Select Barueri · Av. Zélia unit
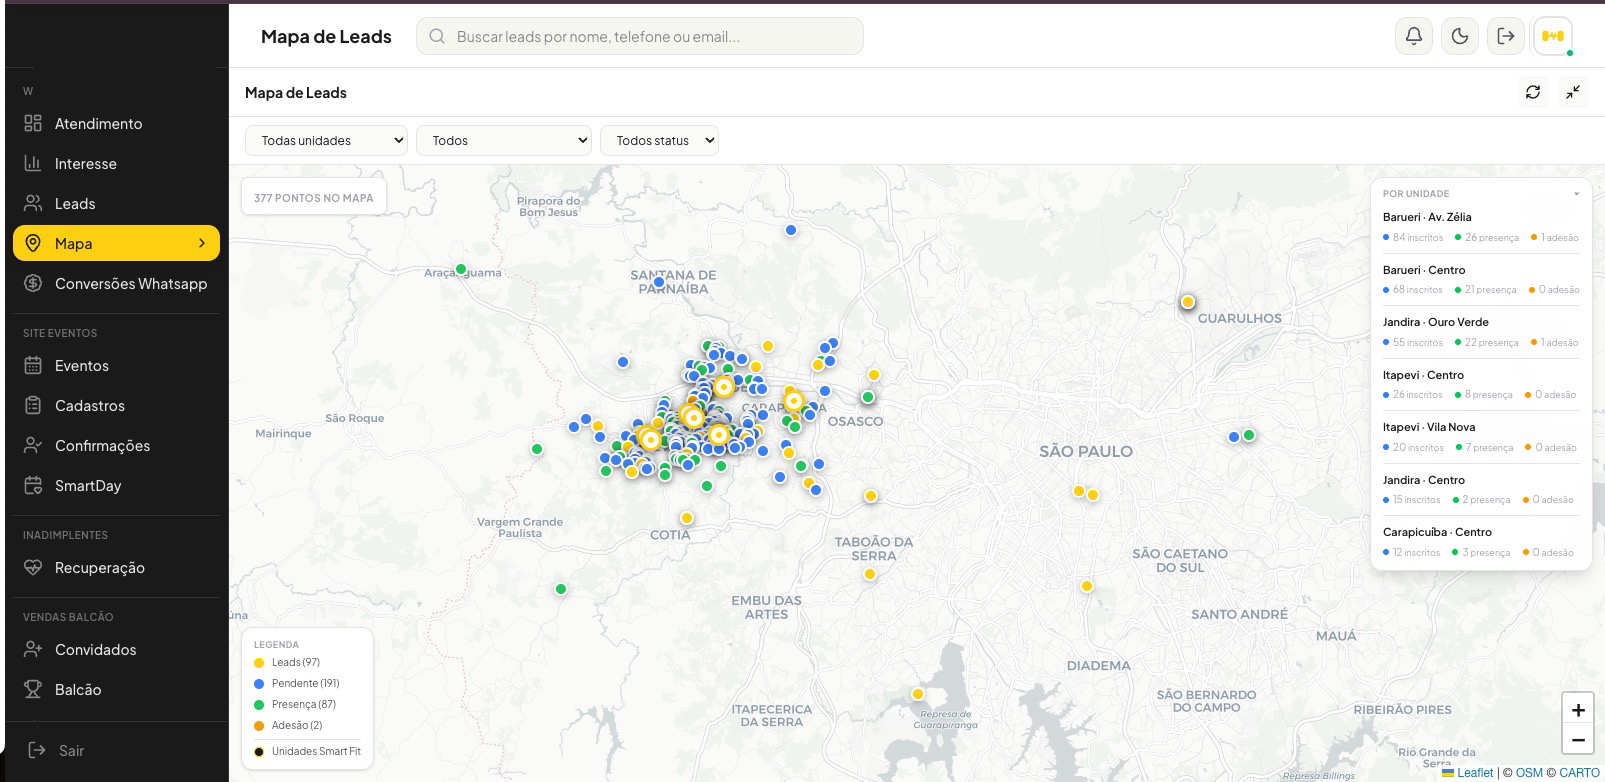The image size is (1605, 782). point(1481,227)
